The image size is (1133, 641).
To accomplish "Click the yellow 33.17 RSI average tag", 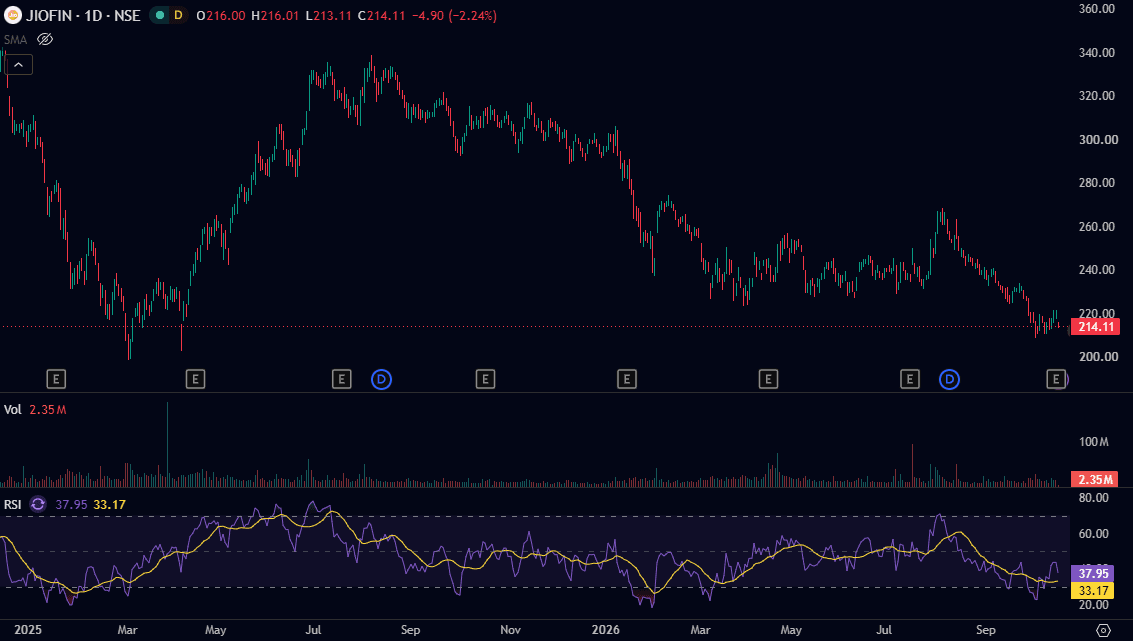I will [x=1093, y=590].
